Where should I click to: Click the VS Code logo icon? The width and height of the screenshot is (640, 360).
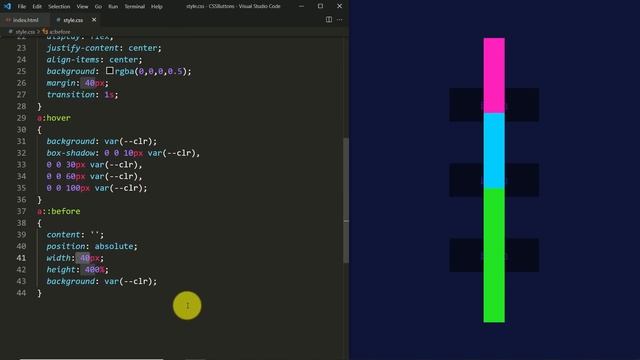[7, 6]
